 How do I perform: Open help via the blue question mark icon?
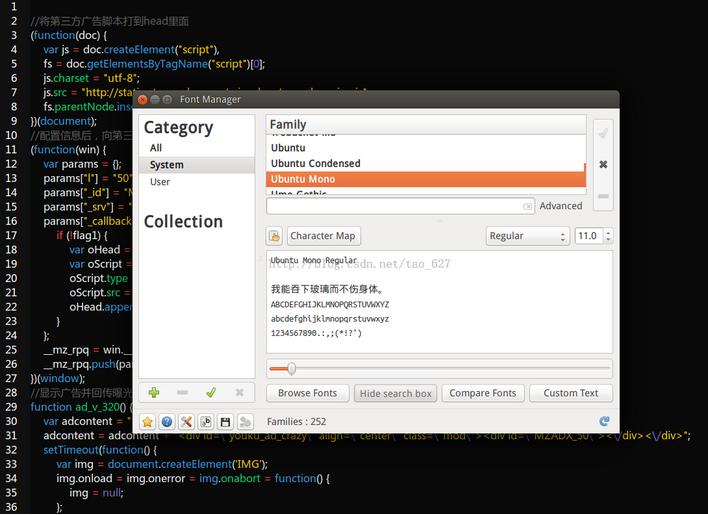(x=167, y=422)
